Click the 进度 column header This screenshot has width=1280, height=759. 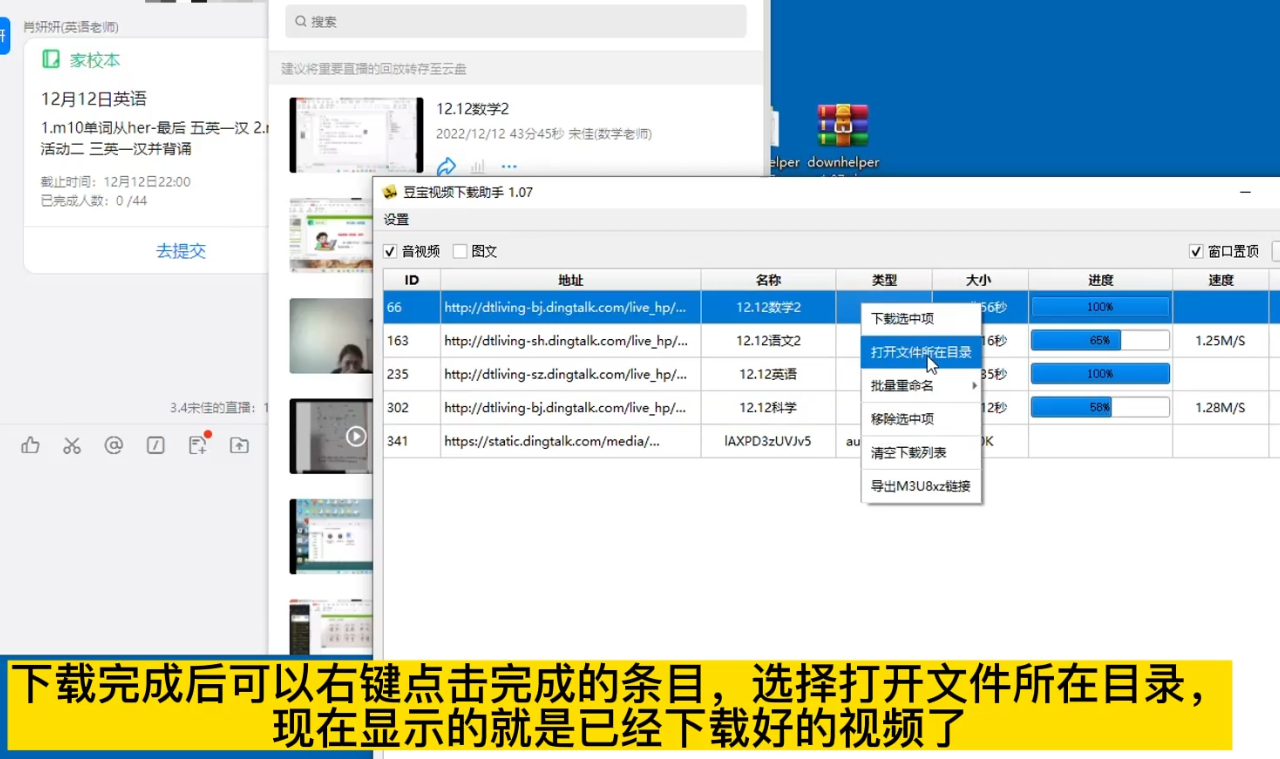click(x=1101, y=280)
